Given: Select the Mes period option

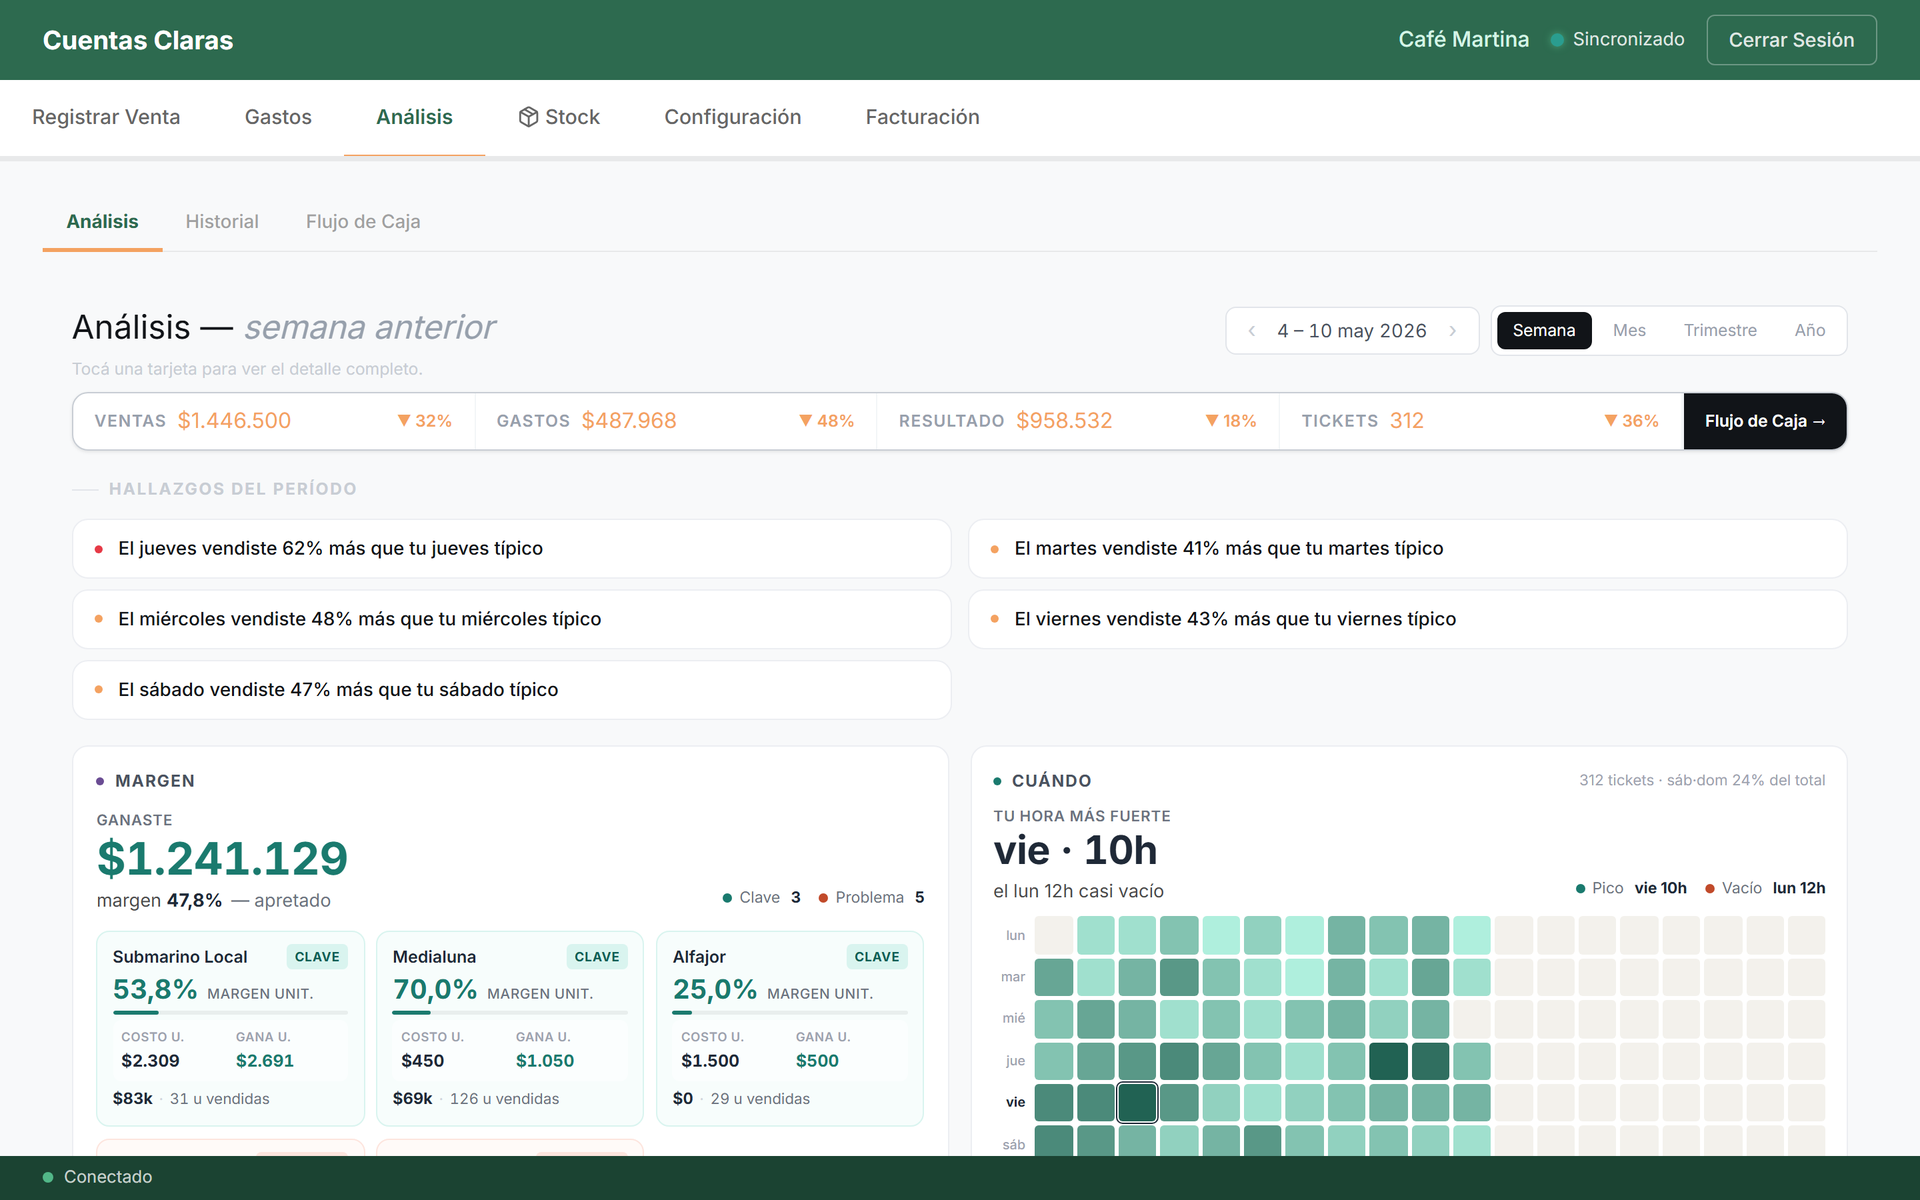Looking at the screenshot, I should 1629,330.
